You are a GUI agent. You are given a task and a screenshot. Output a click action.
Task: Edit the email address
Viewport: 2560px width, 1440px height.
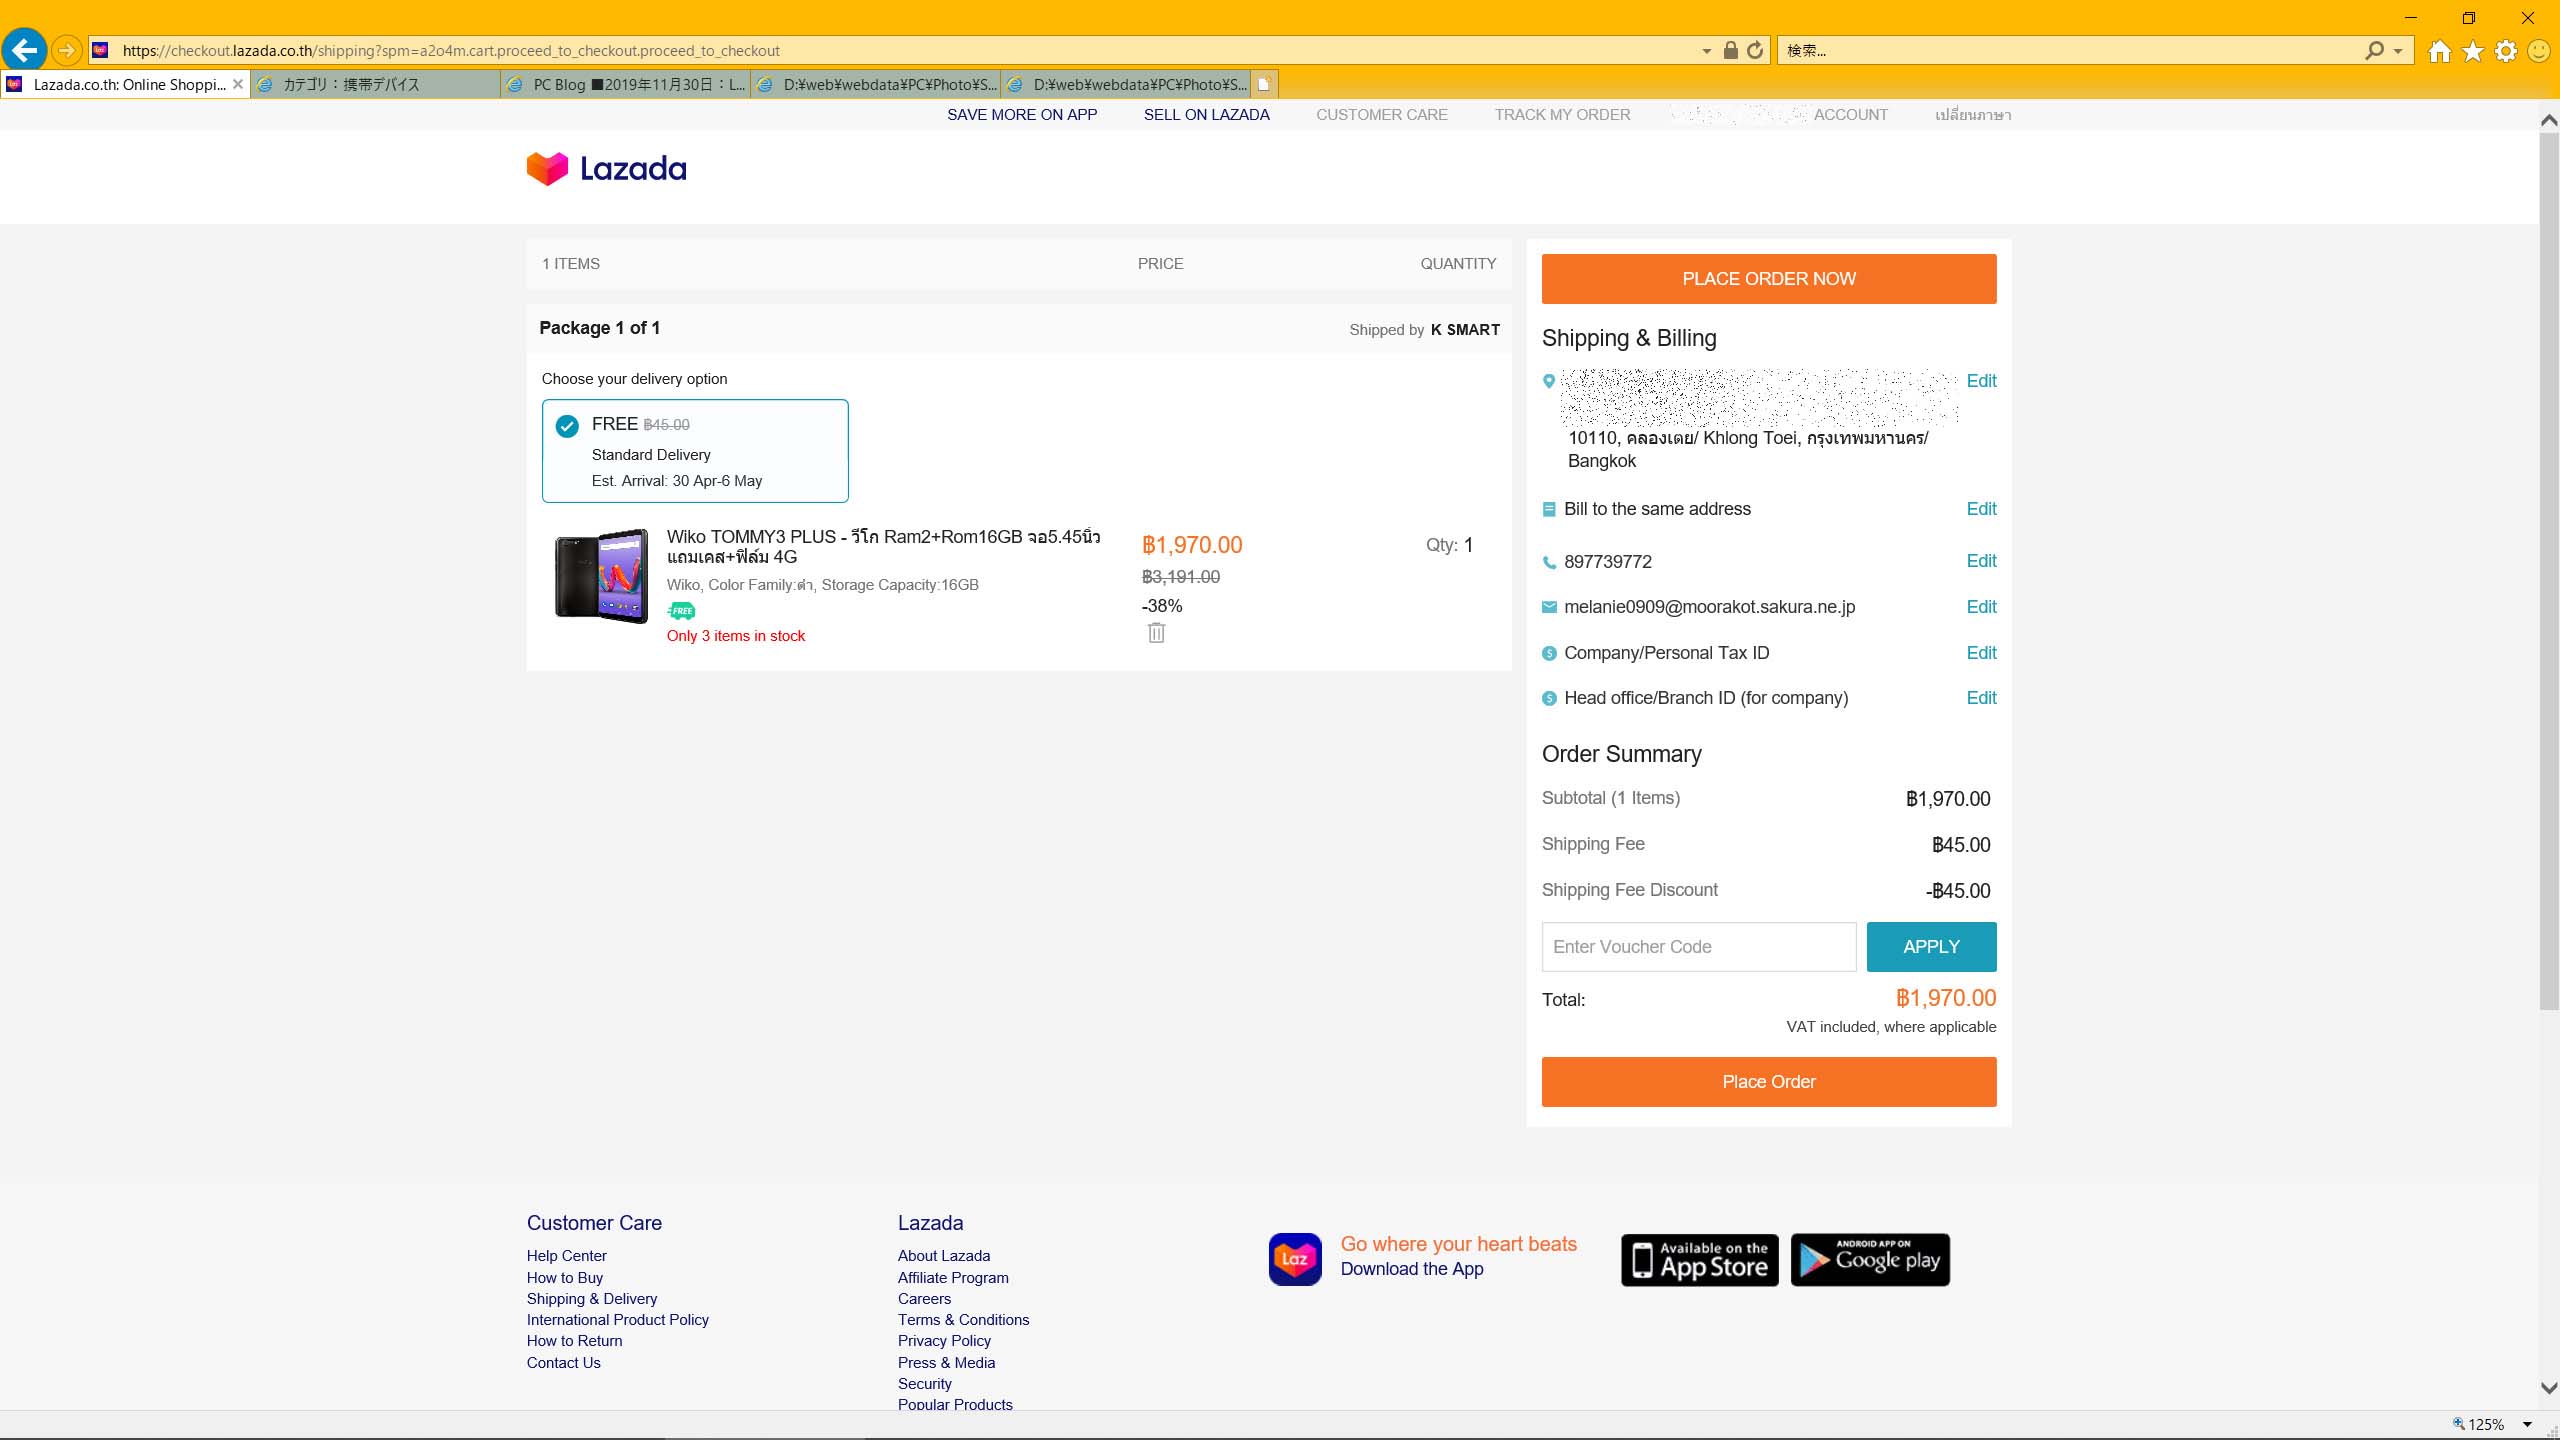point(1981,607)
